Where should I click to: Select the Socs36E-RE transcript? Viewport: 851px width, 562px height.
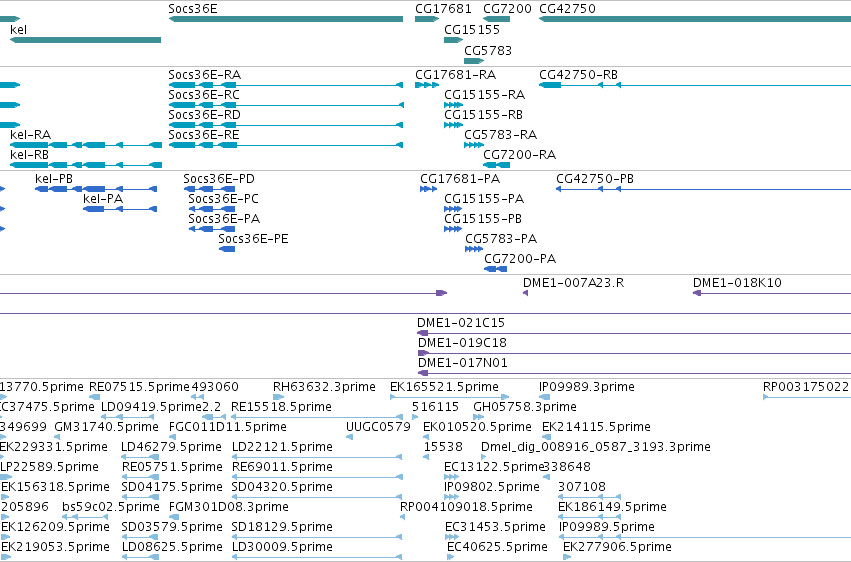[286, 145]
